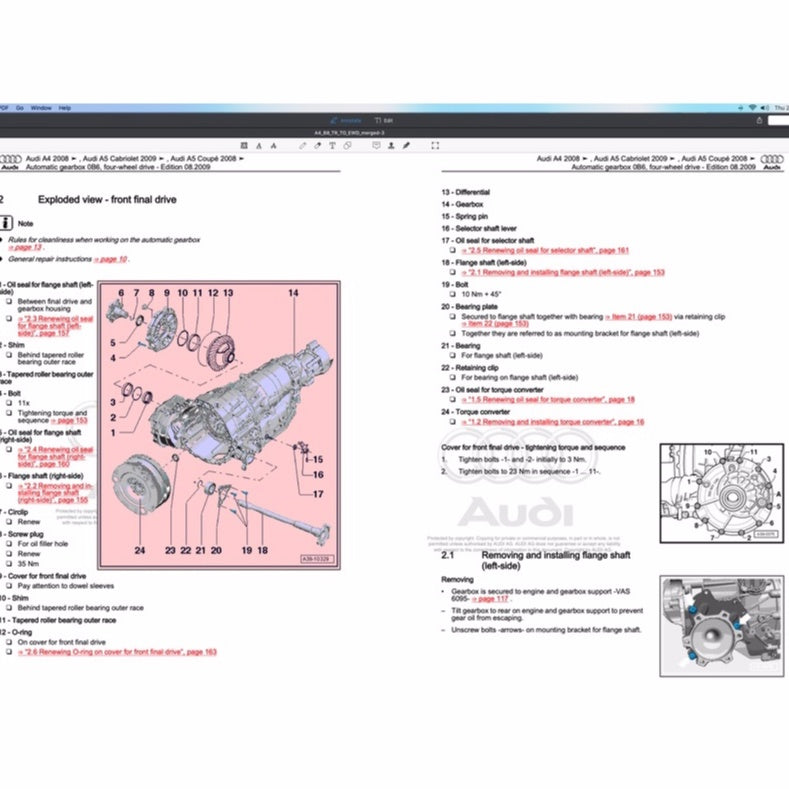
Task: Click the Wi-Fi icon in the menu bar
Action: pos(752,107)
